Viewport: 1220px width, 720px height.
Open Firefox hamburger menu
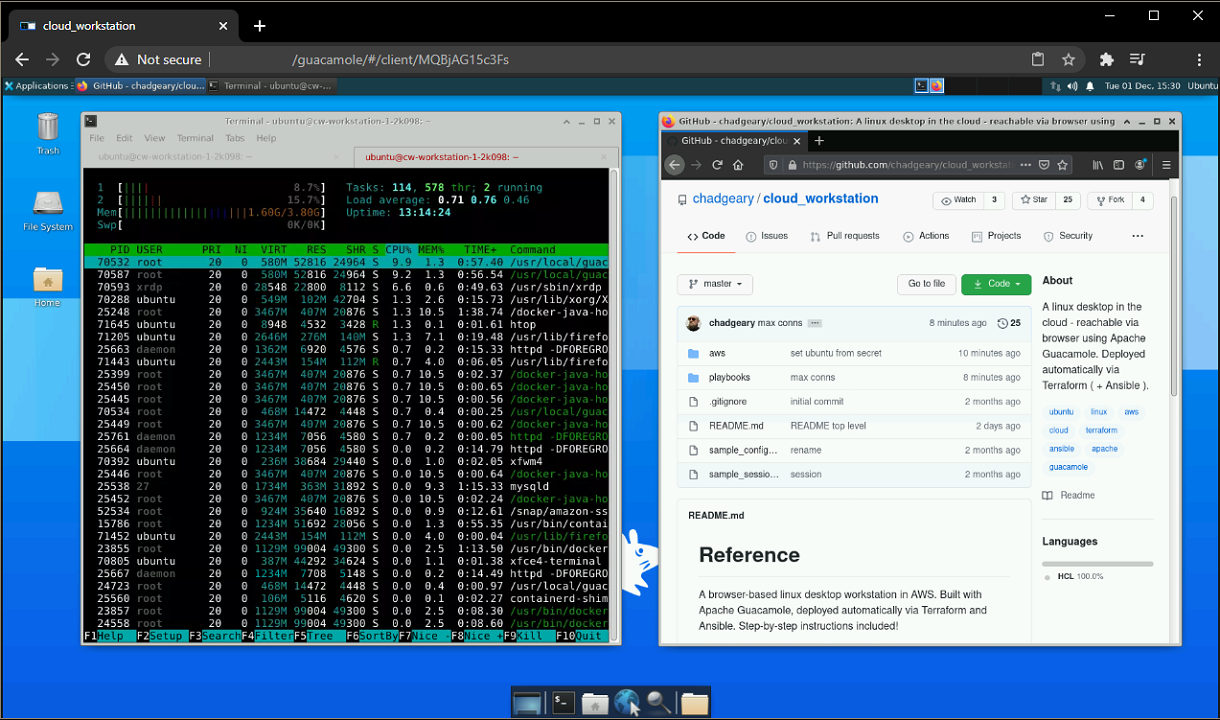pos(1166,165)
